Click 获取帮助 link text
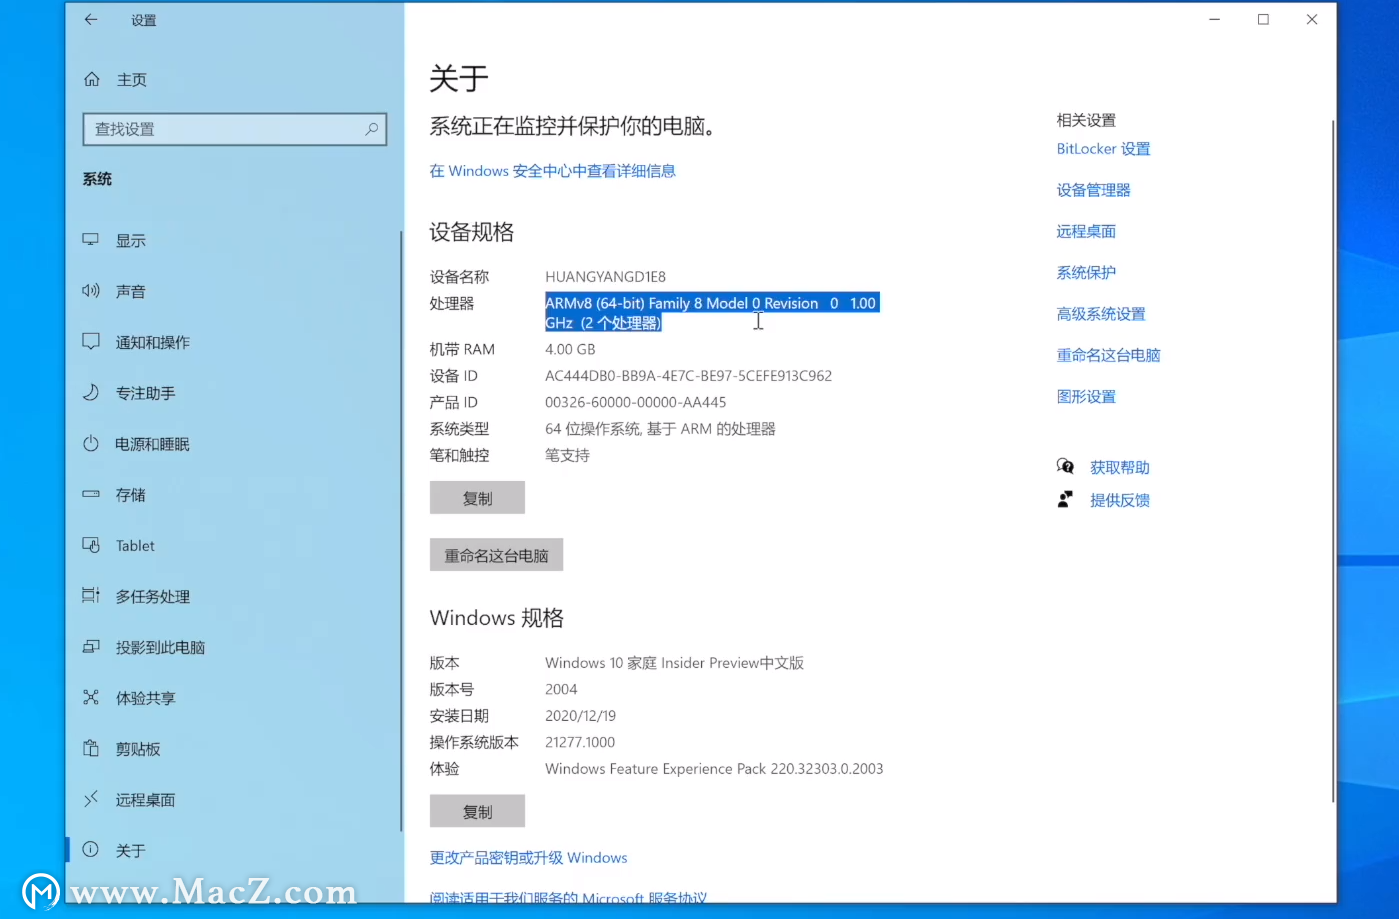This screenshot has height=919, width=1399. (1119, 467)
